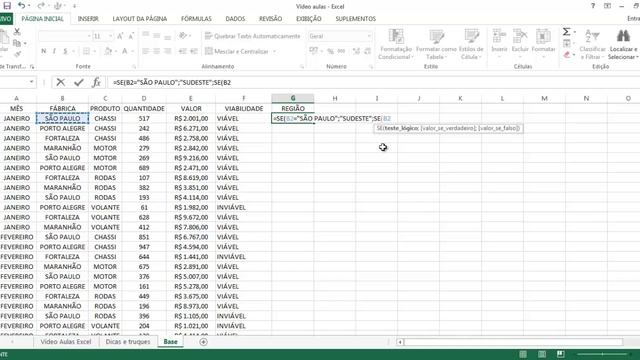The width and height of the screenshot is (640, 360).
Task: Click inside the formula bar text
Action: coord(172,82)
